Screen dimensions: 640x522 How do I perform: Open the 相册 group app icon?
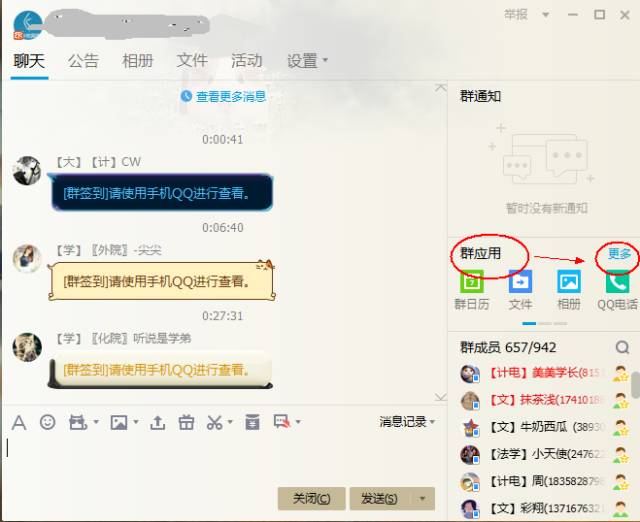tap(569, 282)
